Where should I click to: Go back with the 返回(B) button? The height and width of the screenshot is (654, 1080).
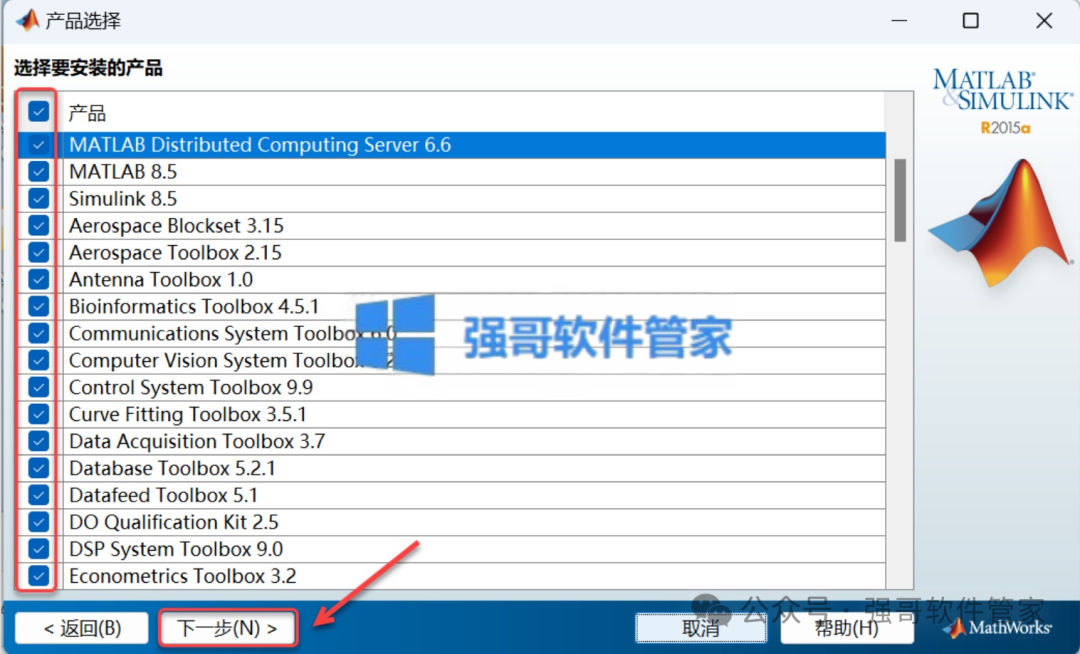pos(82,628)
